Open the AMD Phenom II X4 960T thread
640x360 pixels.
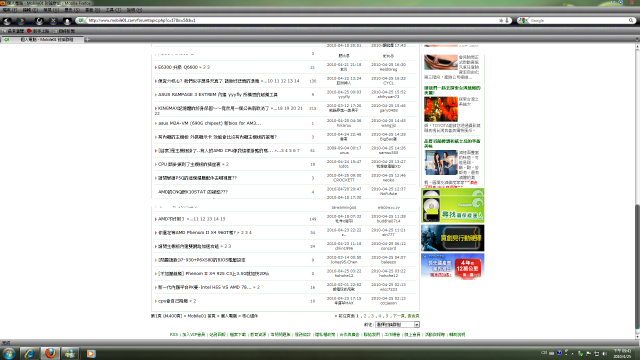197,233
